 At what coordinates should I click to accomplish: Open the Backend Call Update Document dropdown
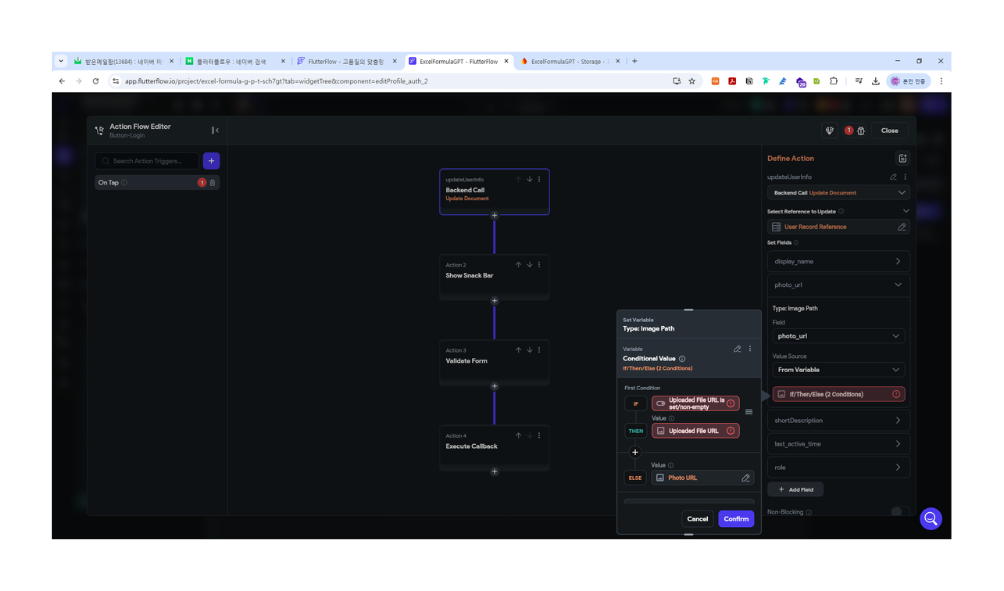(x=838, y=193)
